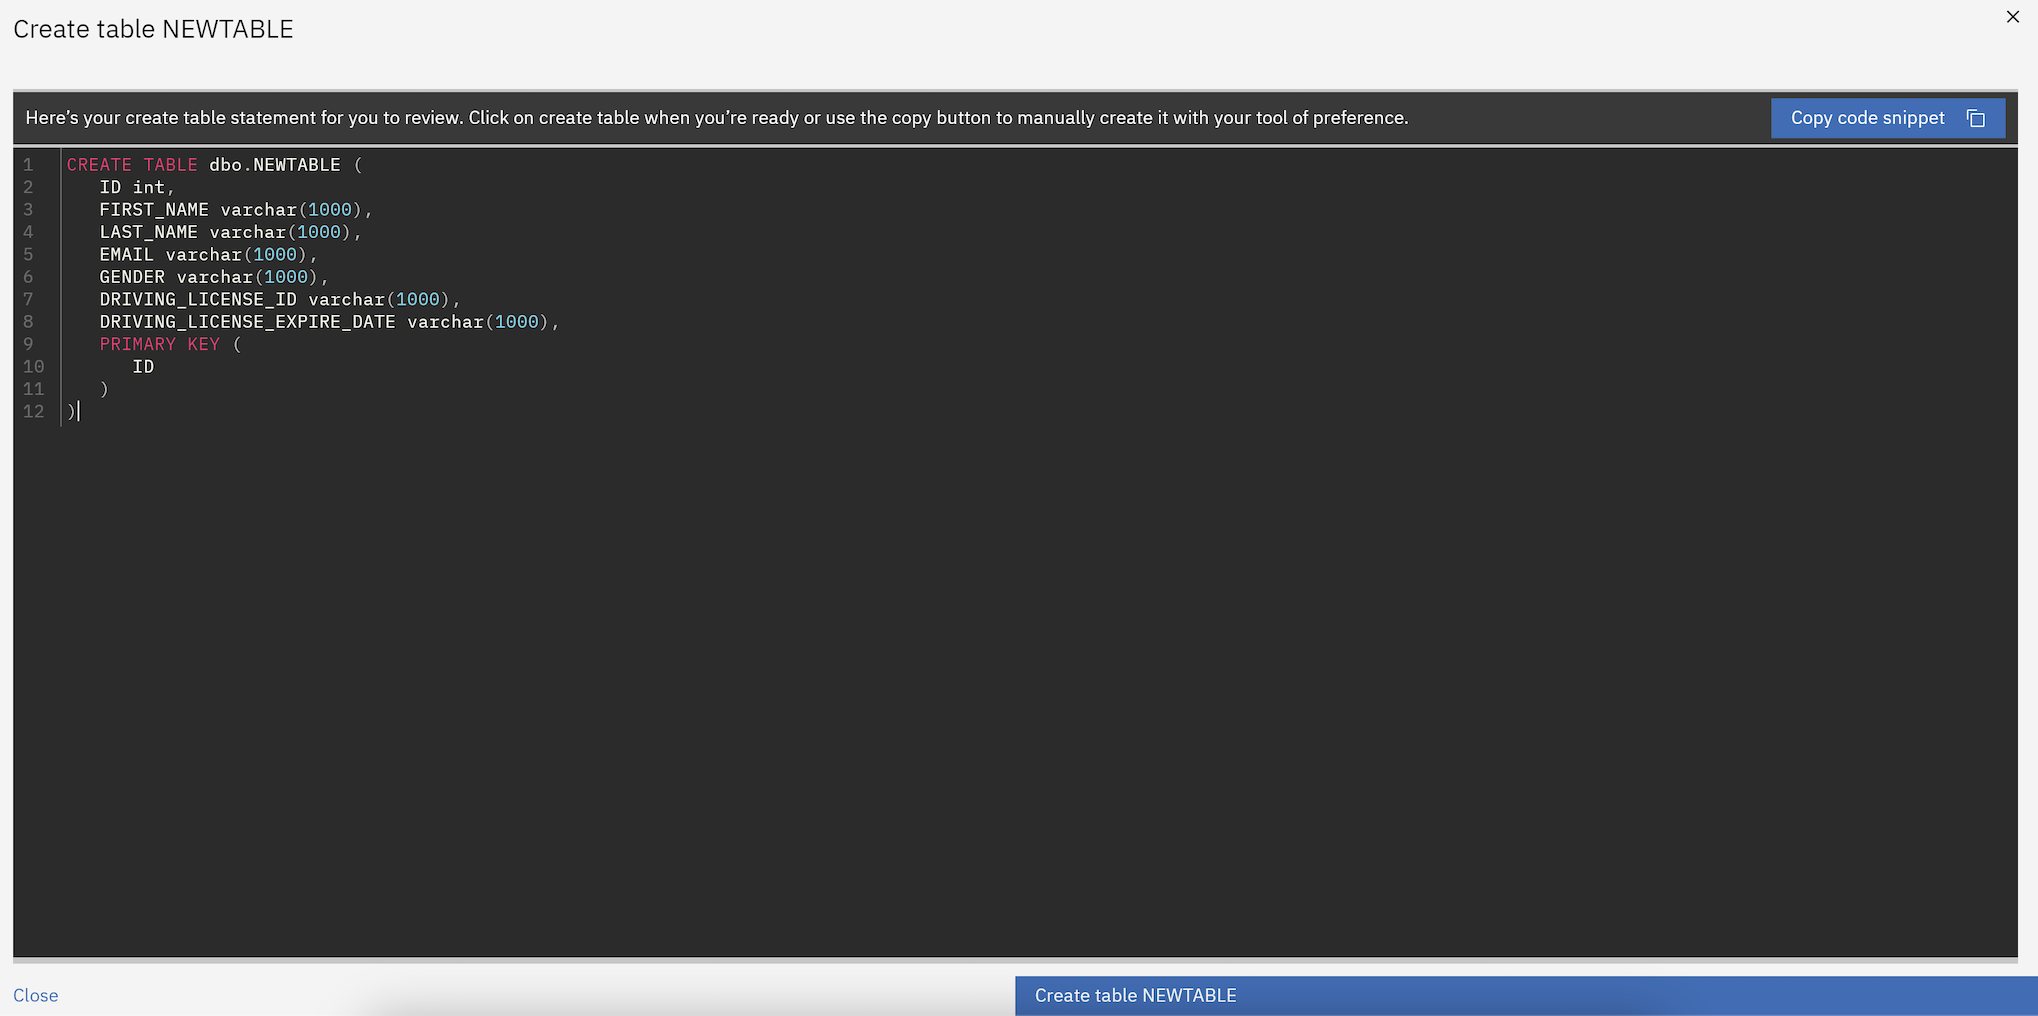This screenshot has height=1016, width=2038.
Task: Click the PRIMARY KEY keyword
Action: [159, 345]
